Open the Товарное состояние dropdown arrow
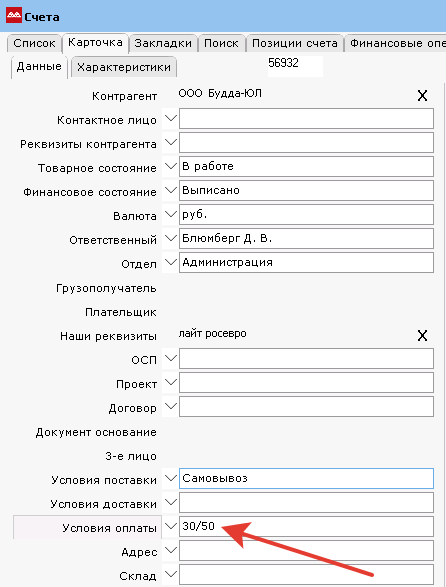This screenshot has width=446, height=587. point(171,166)
